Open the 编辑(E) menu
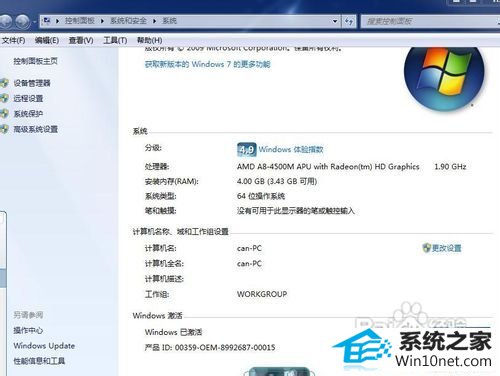500x376 pixels. (47, 40)
